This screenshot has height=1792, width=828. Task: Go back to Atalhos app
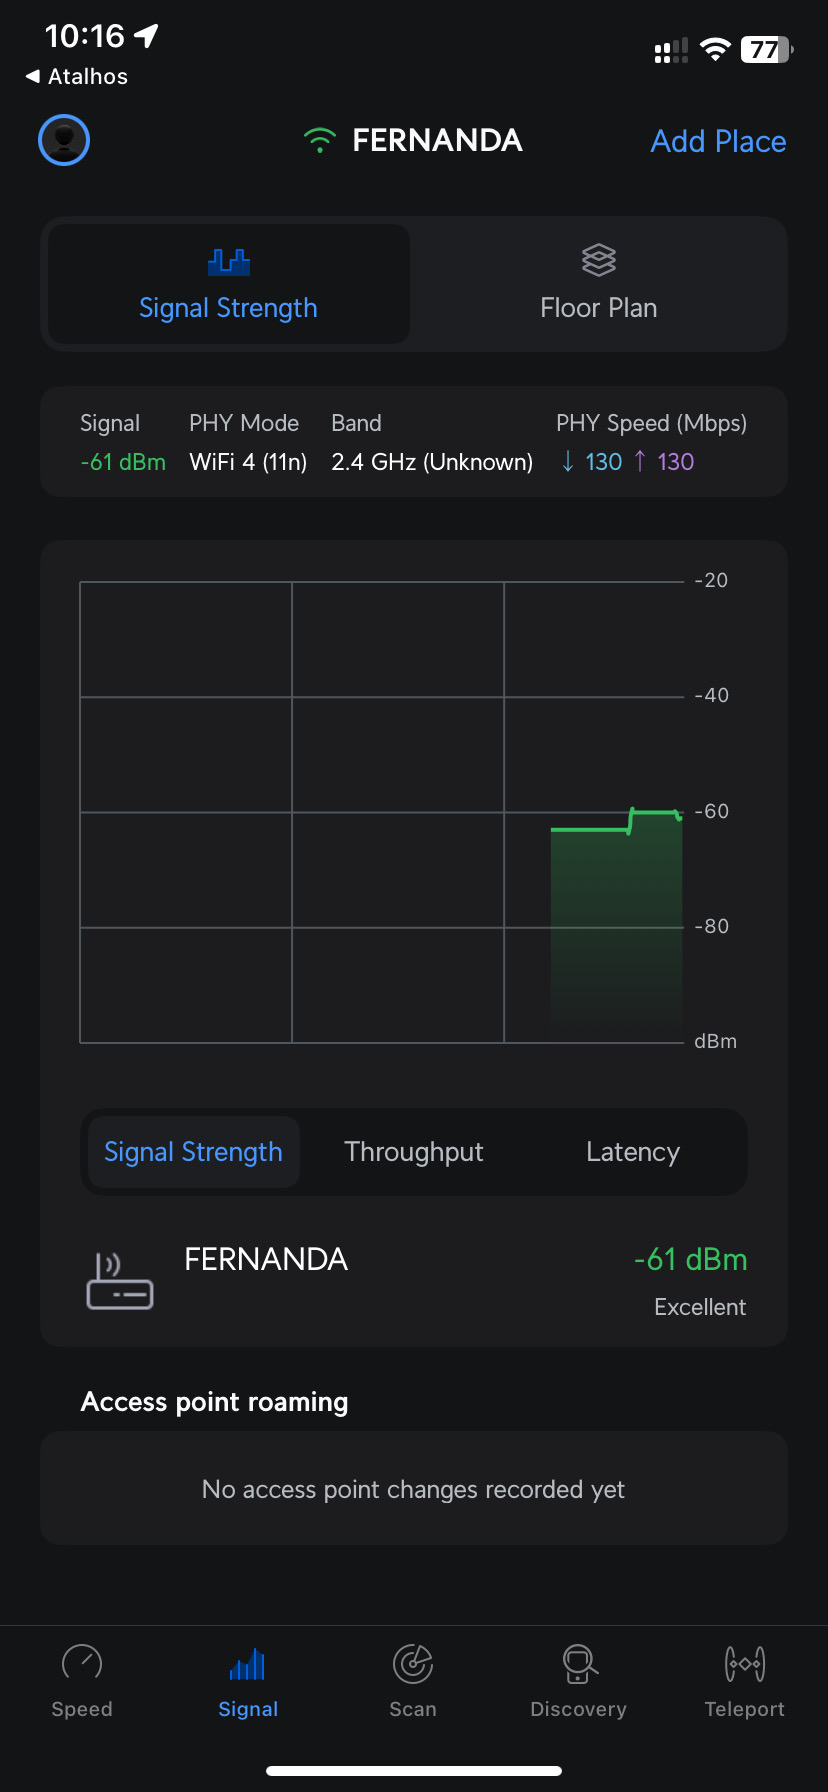coord(77,77)
